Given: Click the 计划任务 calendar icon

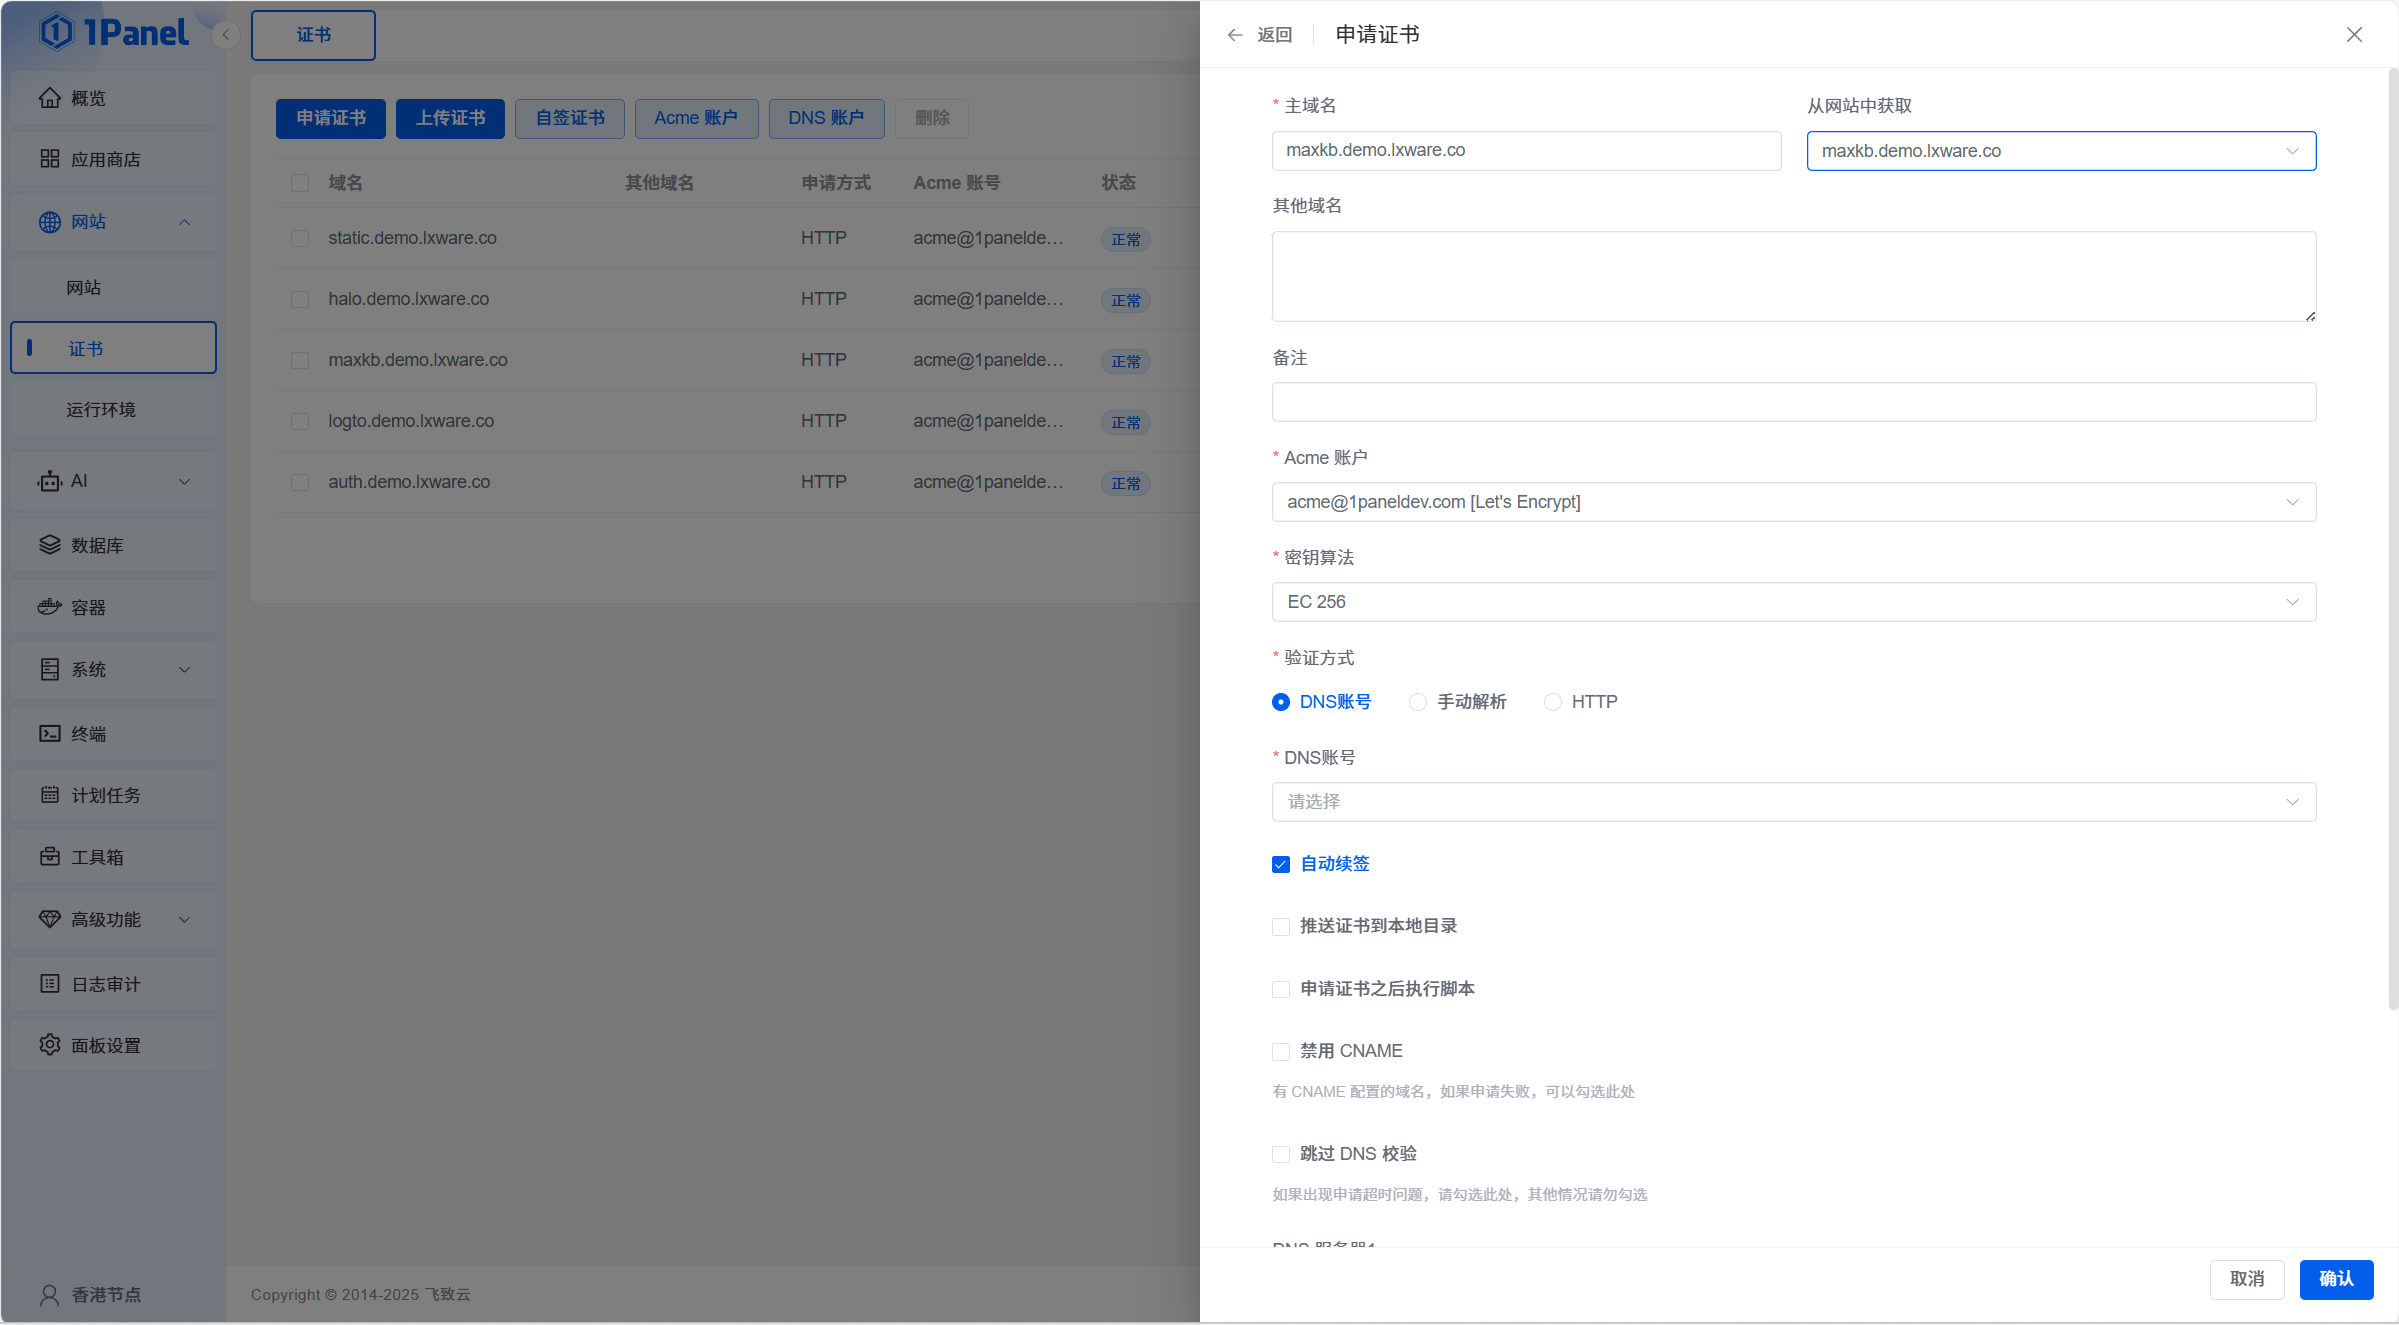Looking at the screenshot, I should tap(49, 795).
